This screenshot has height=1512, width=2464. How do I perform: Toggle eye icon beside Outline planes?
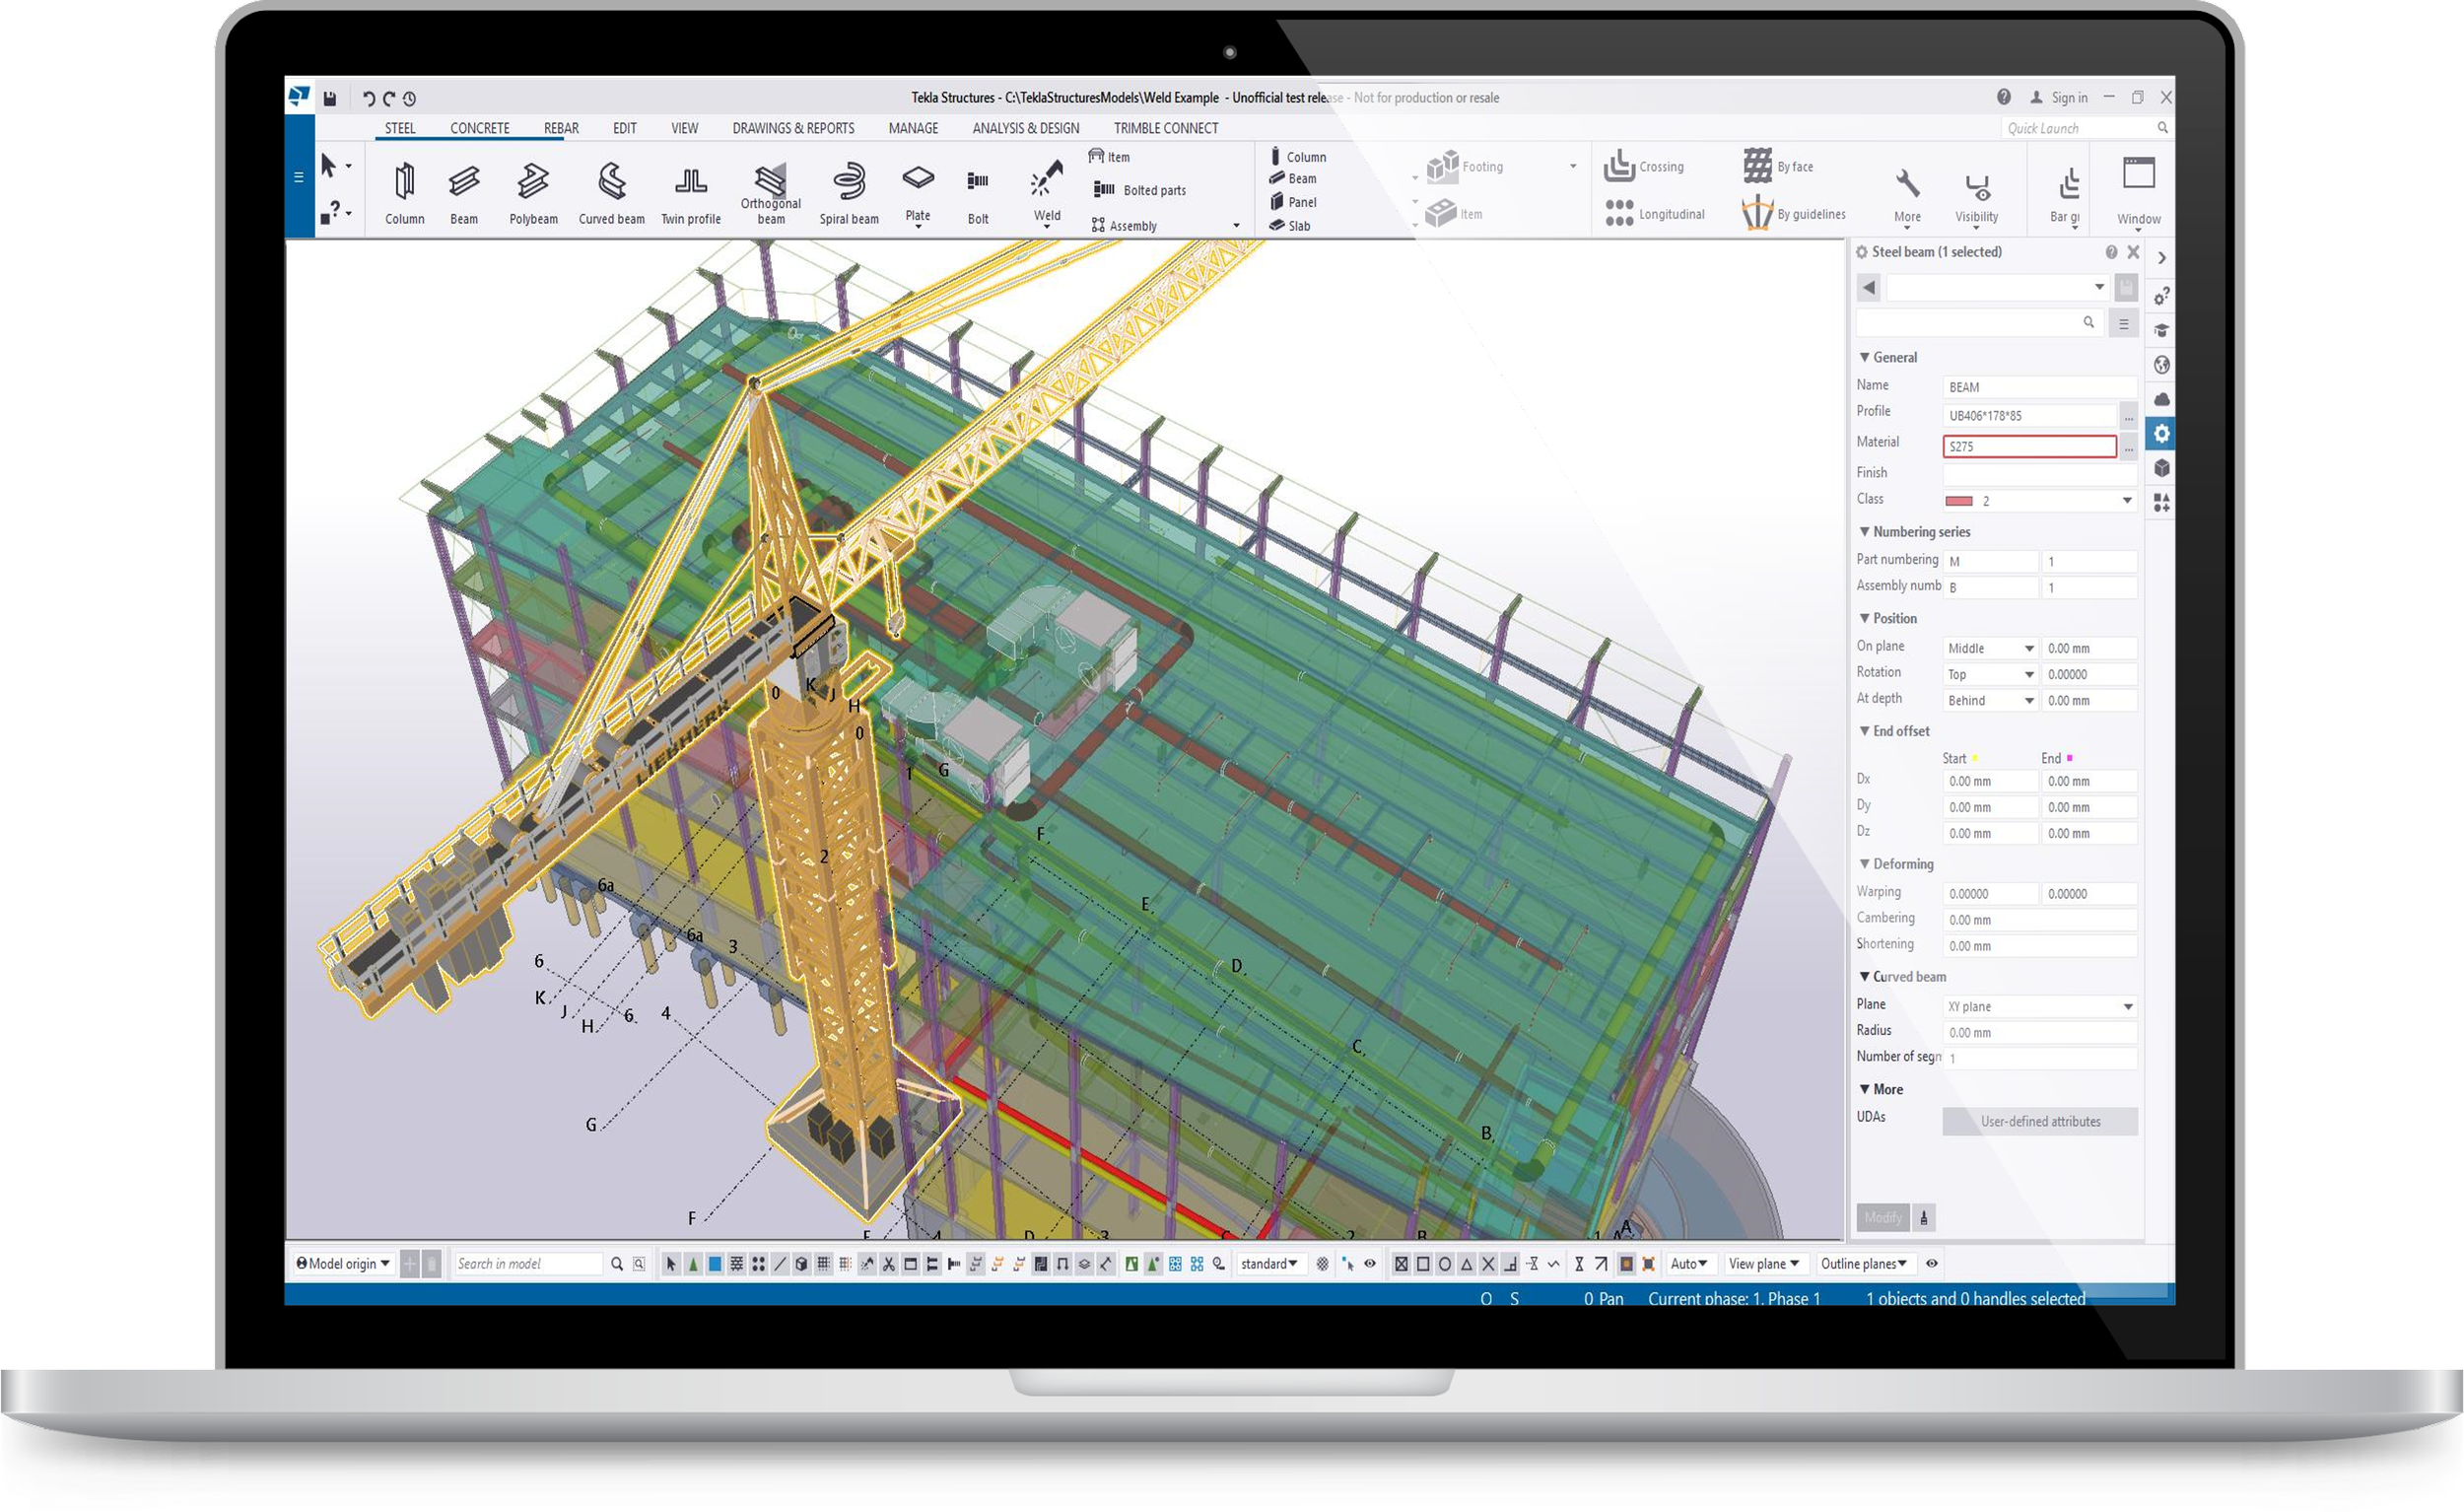(x=1932, y=1263)
